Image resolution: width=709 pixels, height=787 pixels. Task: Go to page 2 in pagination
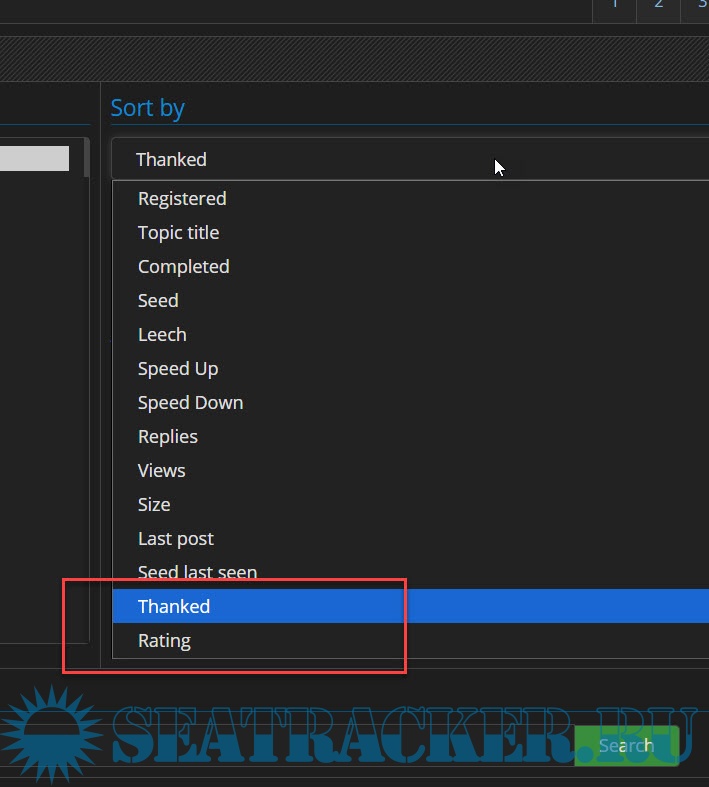[658, 7]
